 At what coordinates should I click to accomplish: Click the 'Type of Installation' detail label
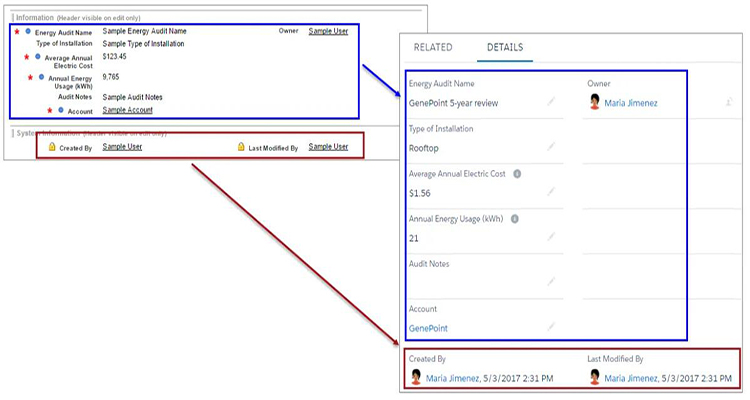pos(441,129)
